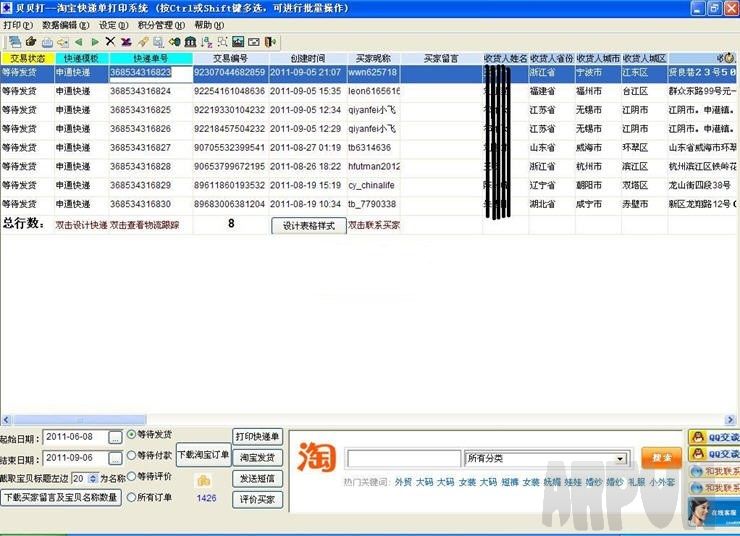Click the 评价买家 button
The width and height of the screenshot is (740, 536).
tap(257, 499)
